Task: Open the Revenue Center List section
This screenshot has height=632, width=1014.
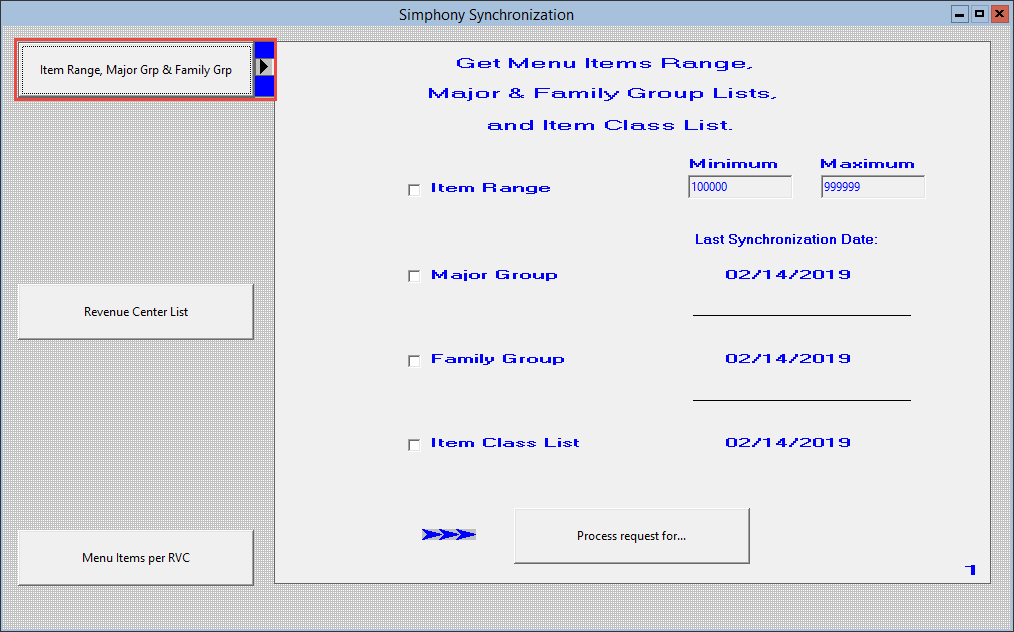Action: 136,312
